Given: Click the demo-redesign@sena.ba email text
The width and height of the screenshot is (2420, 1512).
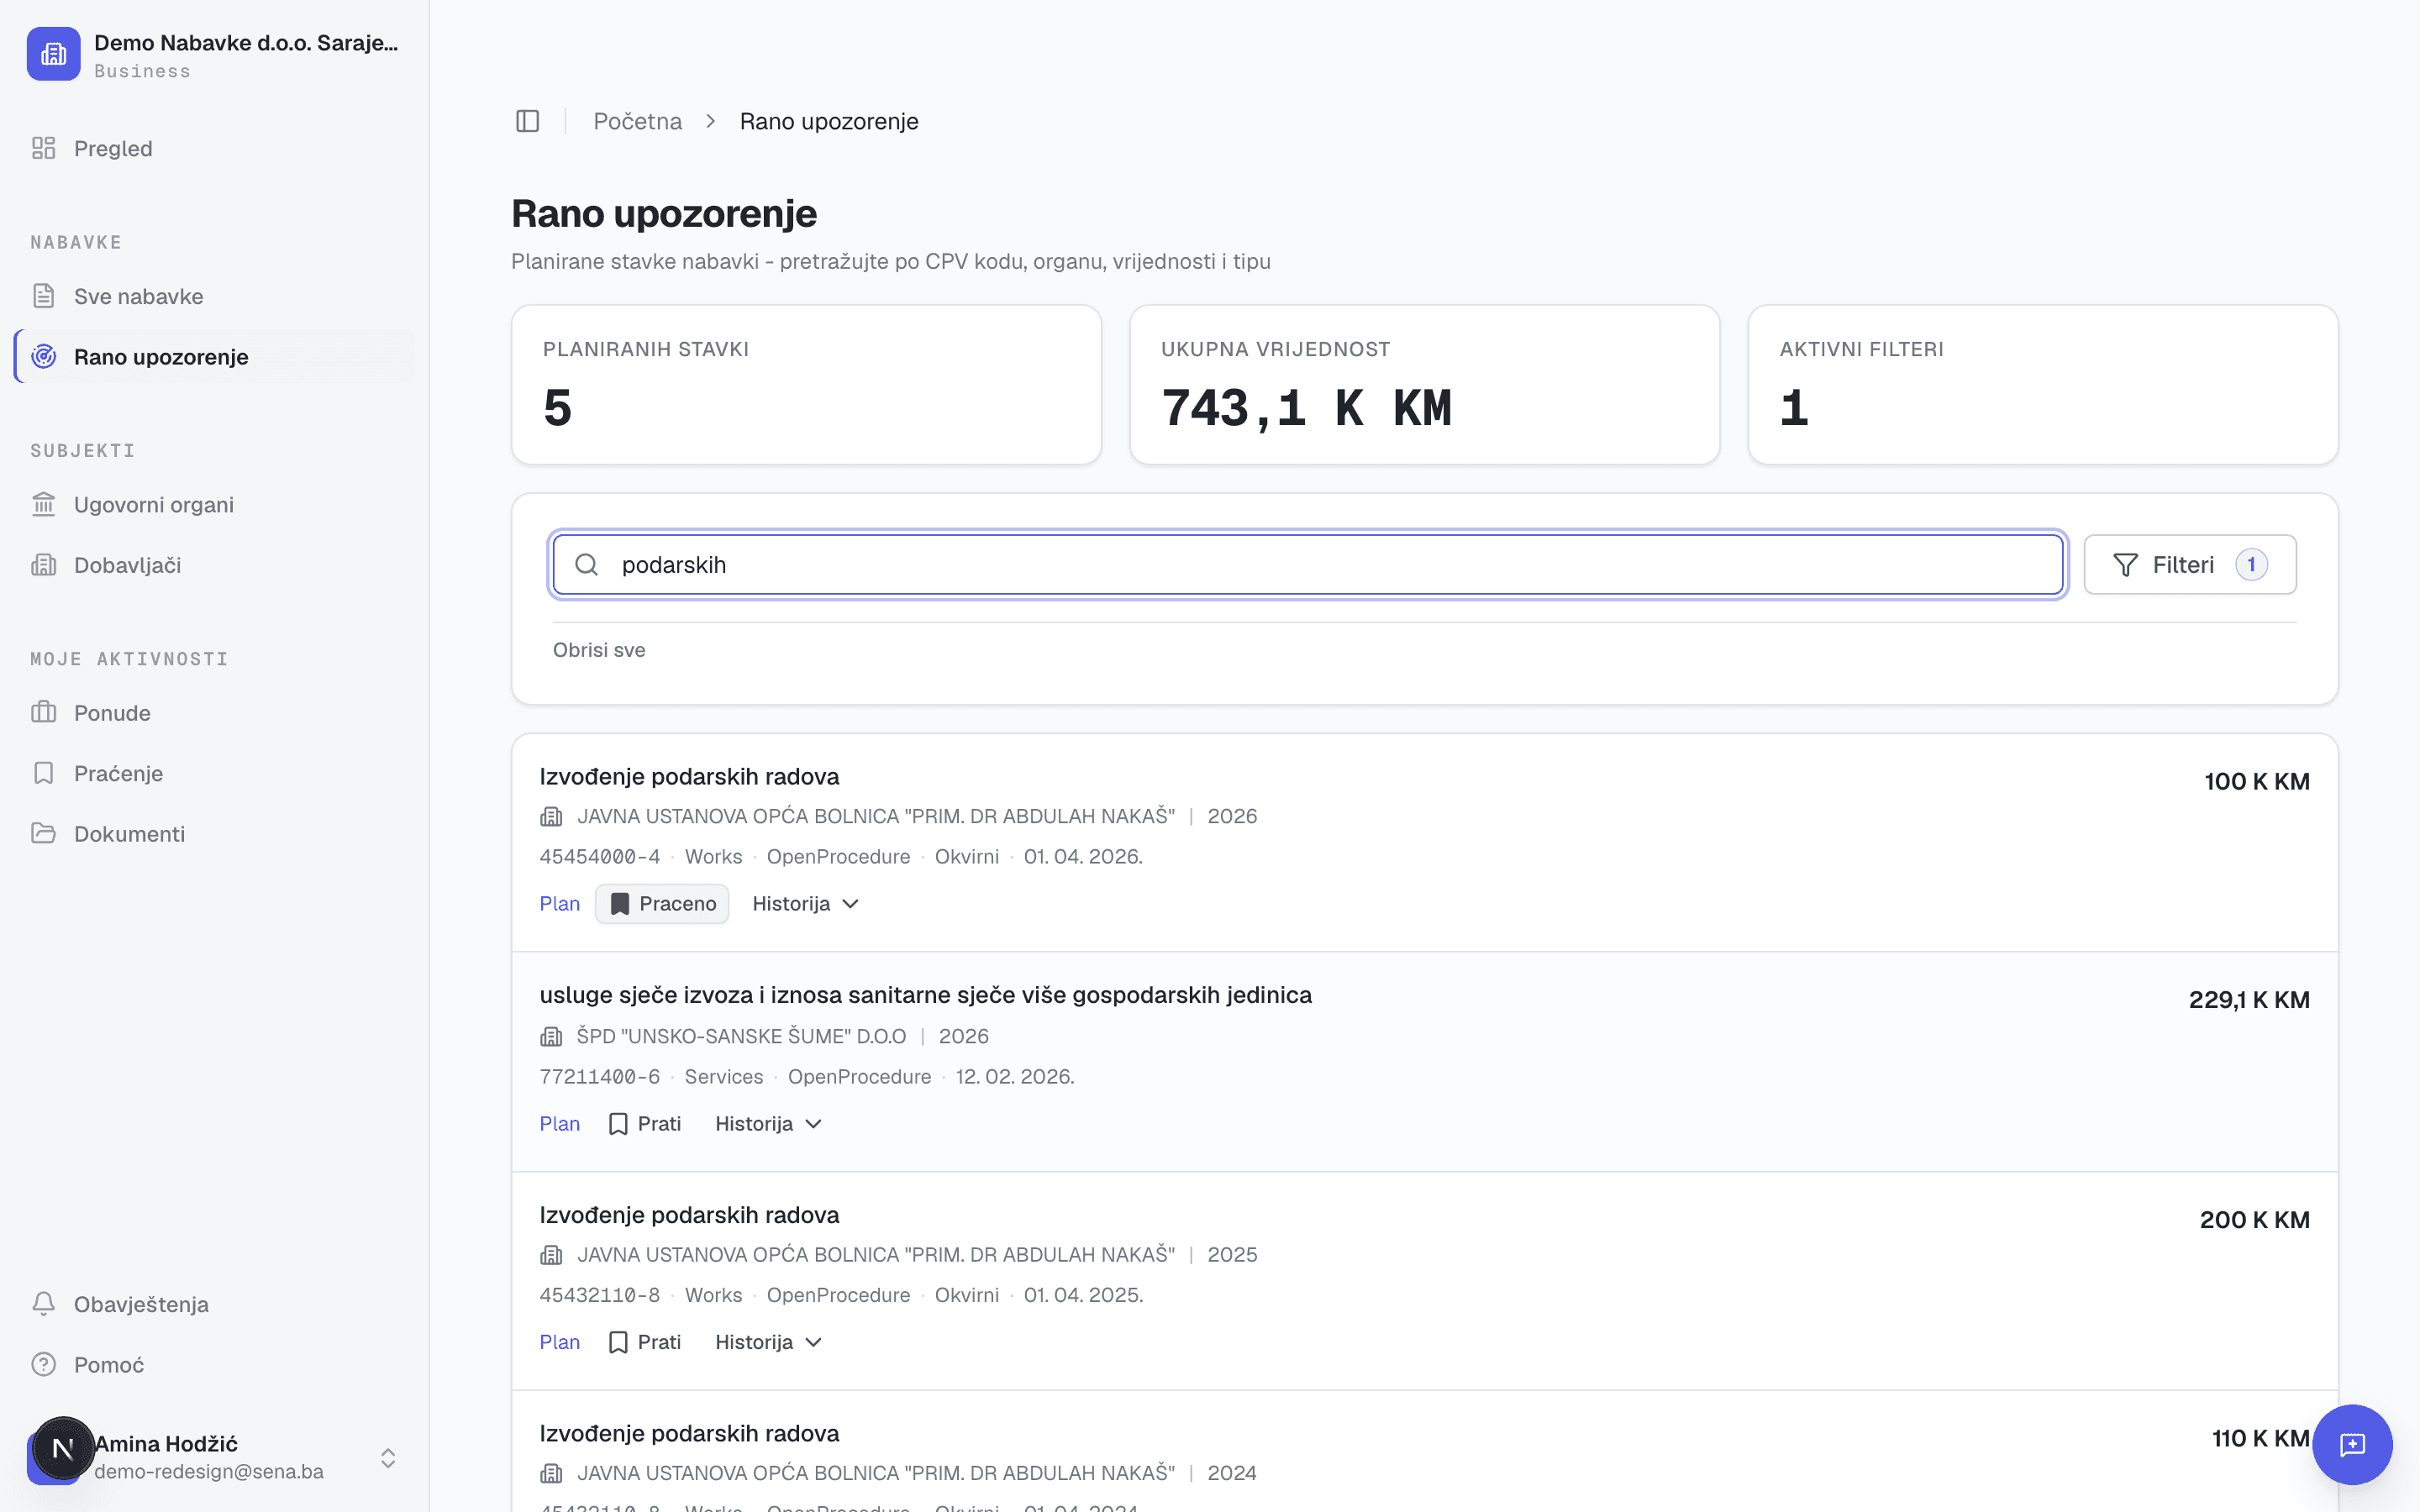Looking at the screenshot, I should click(x=209, y=1472).
